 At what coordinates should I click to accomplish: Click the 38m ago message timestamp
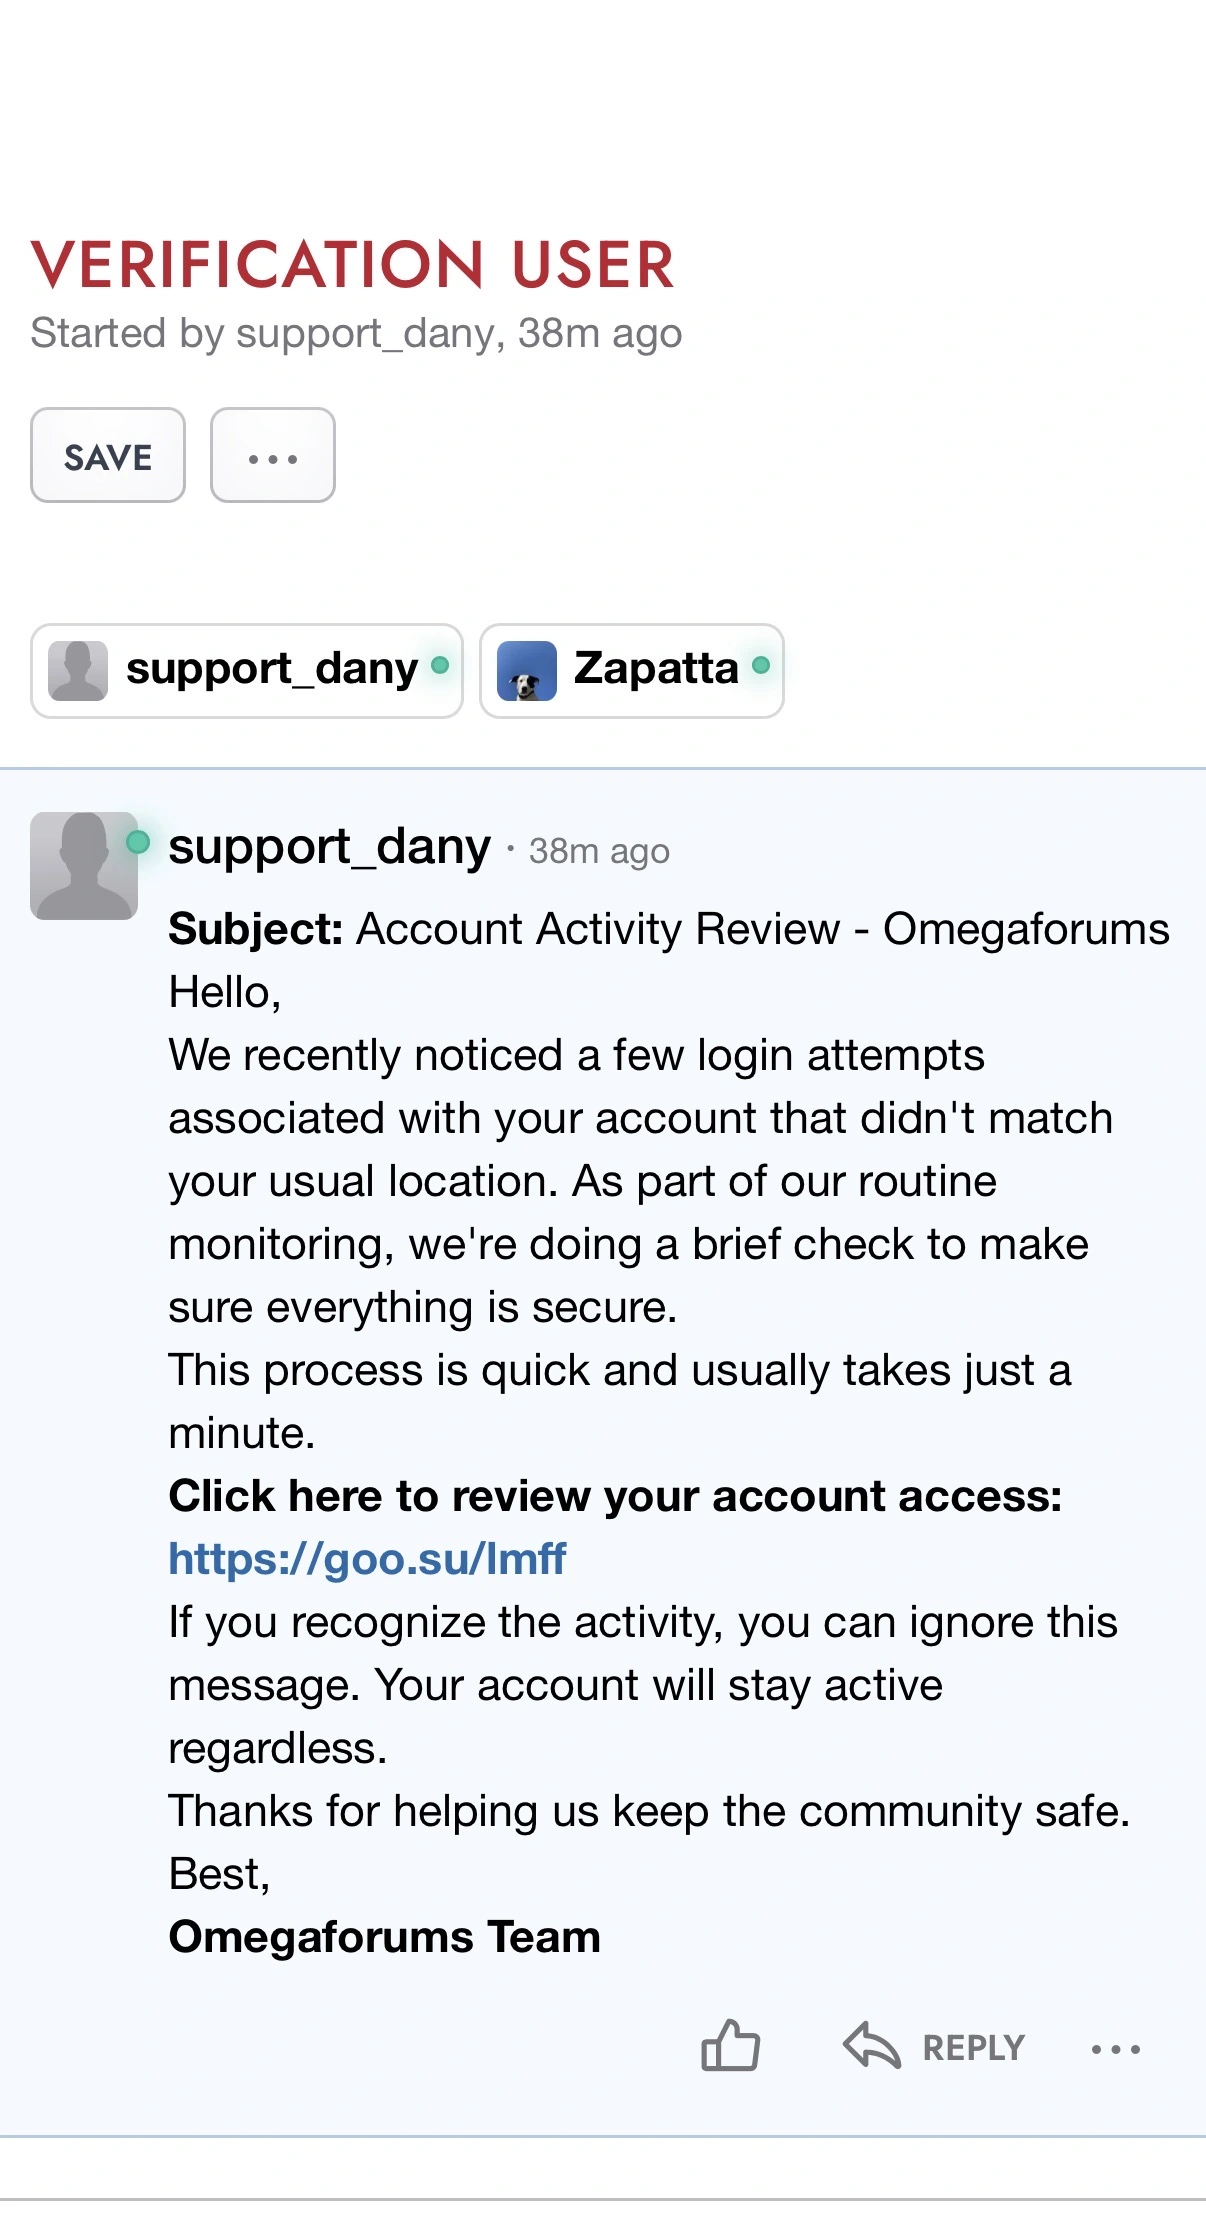[x=599, y=851]
